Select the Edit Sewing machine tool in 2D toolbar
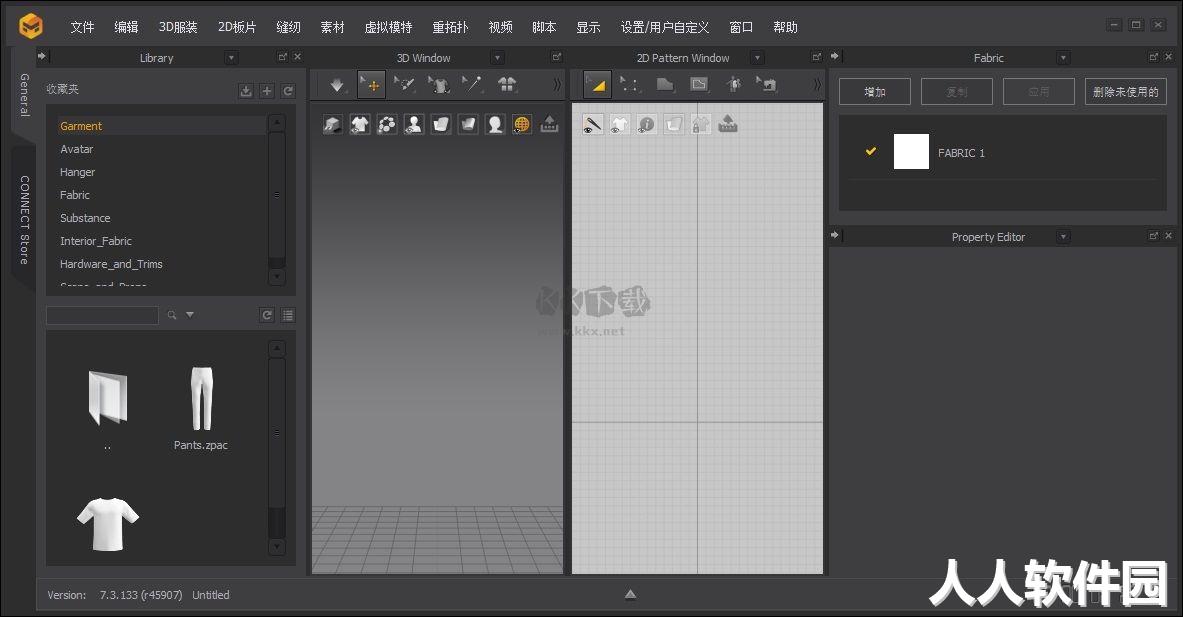Screen dimensions: 1183x617 pos(767,84)
